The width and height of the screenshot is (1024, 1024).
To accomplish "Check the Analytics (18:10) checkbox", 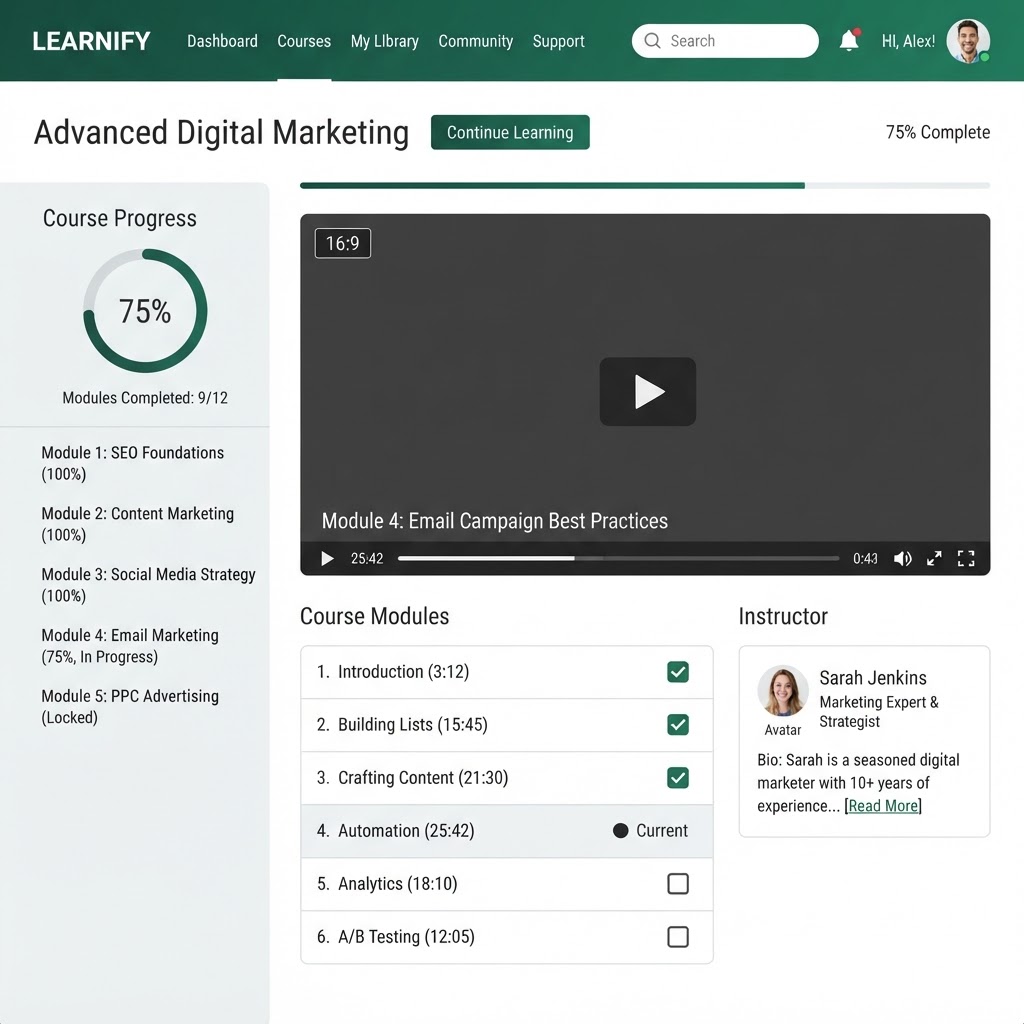I will 678,884.
